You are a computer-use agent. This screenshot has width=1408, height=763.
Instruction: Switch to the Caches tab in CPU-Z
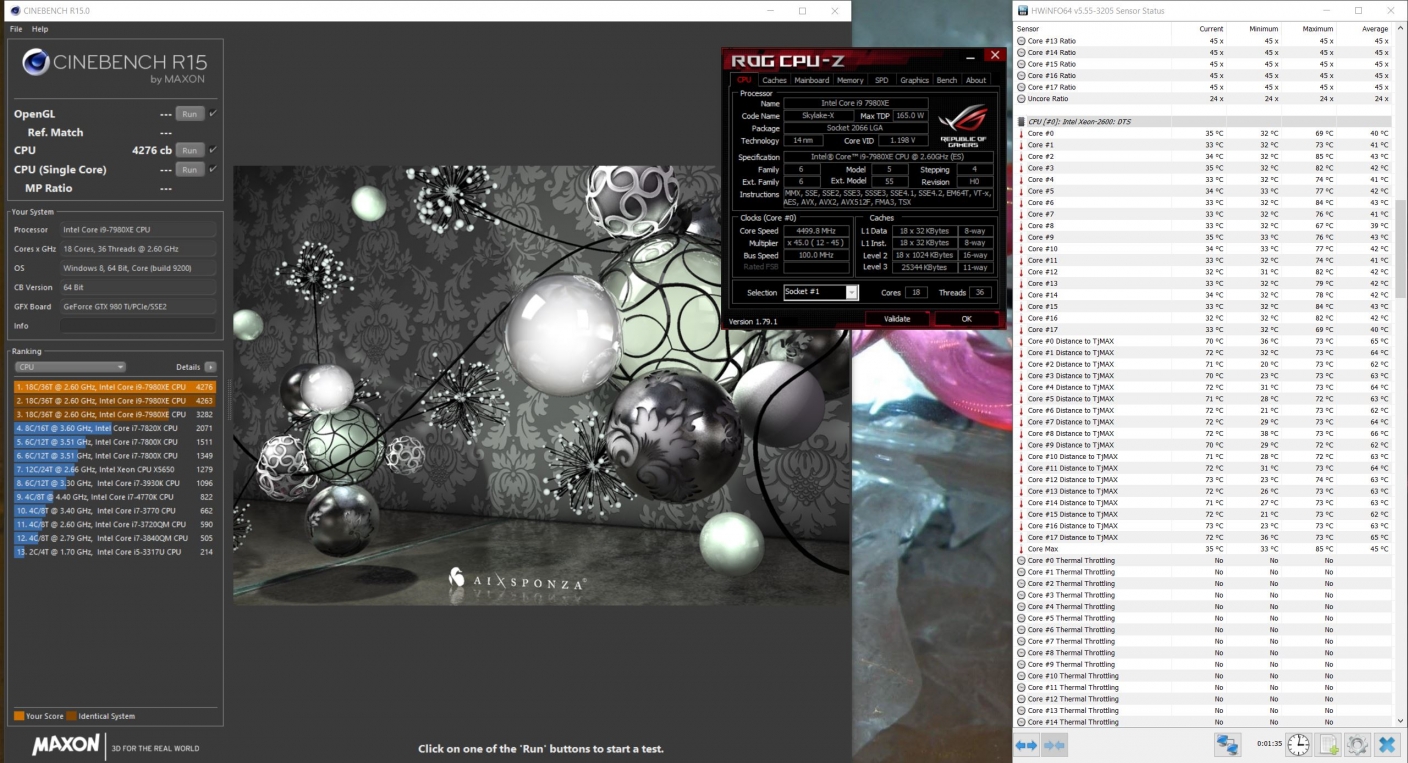(x=774, y=80)
